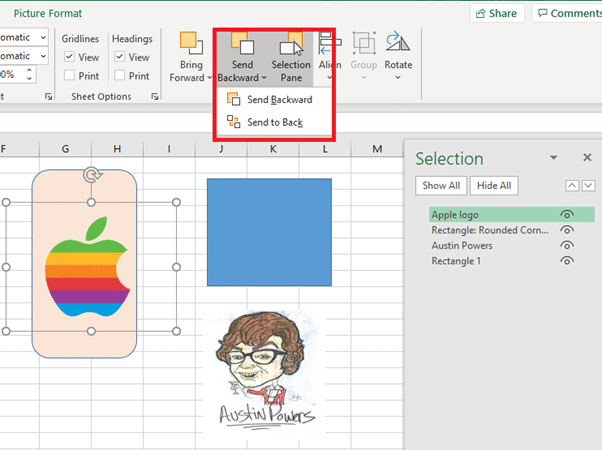
Task: Click Hide All in Selection pane
Action: (x=494, y=186)
